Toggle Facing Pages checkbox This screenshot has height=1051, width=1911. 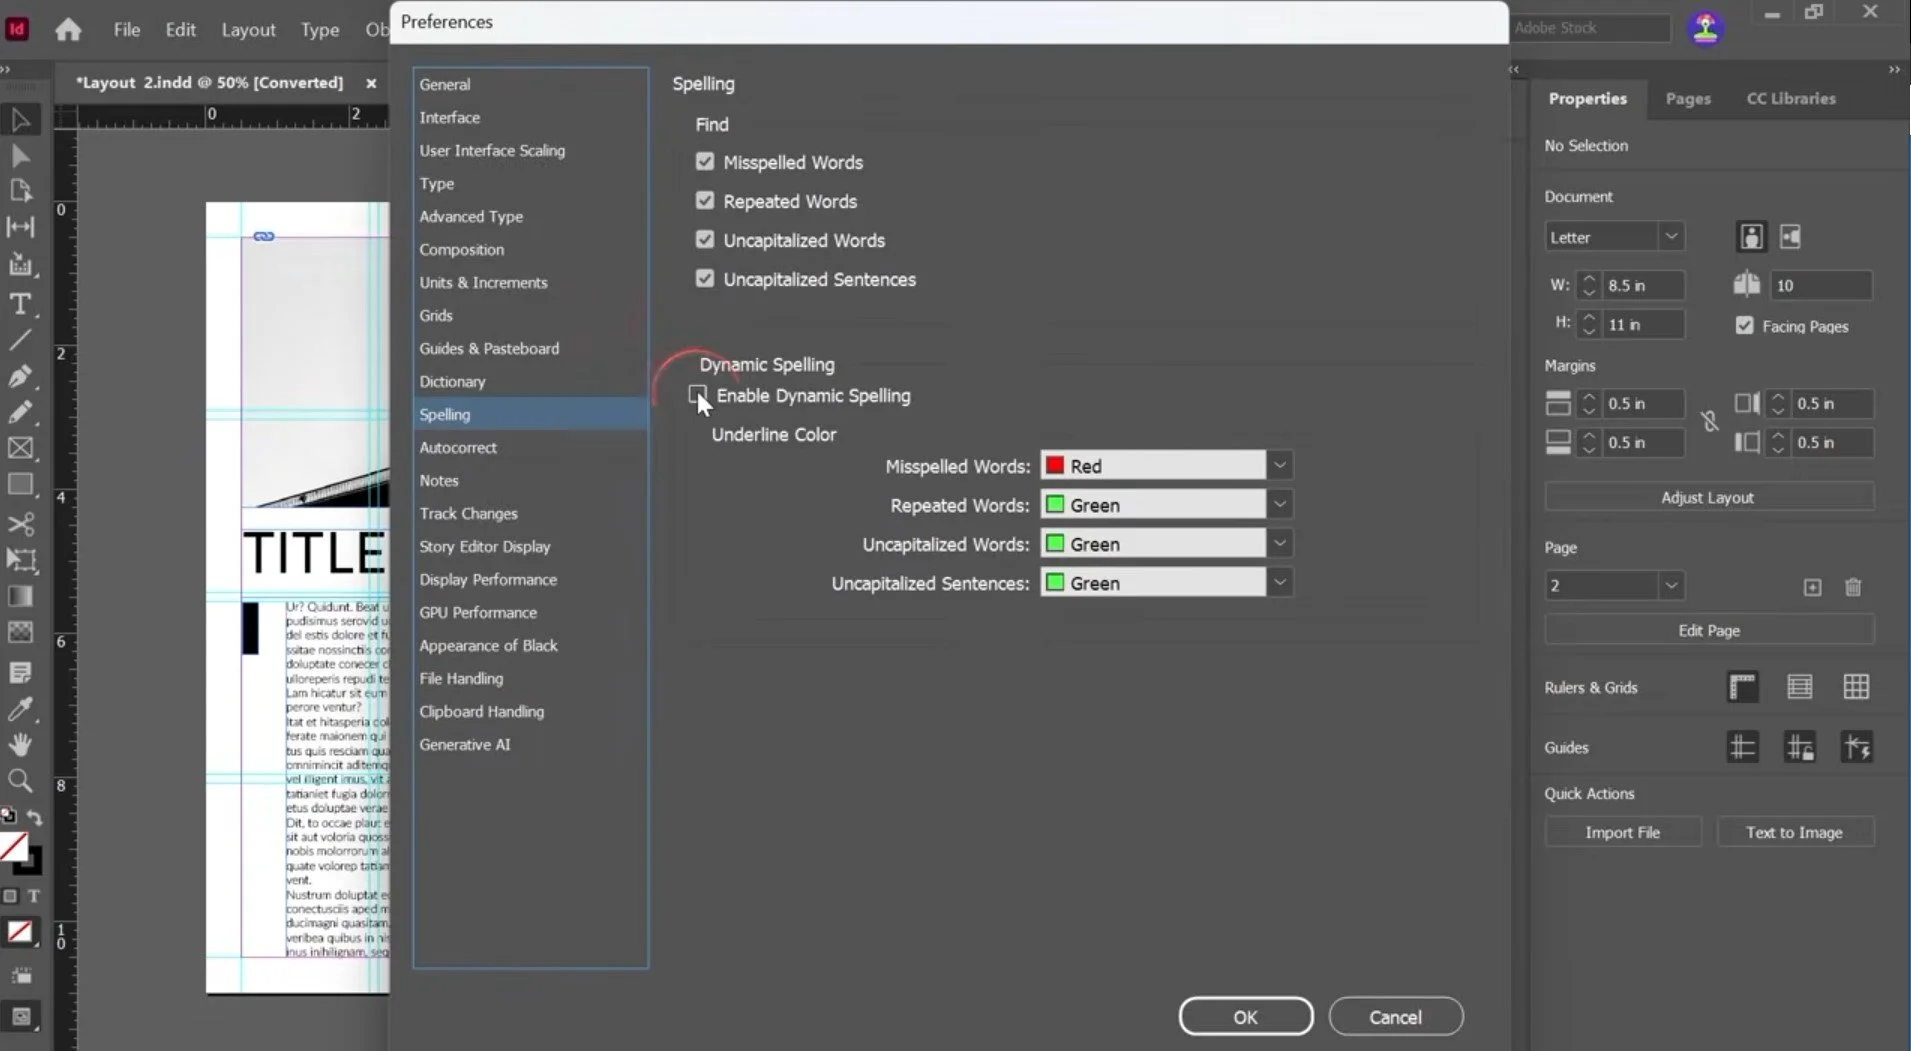(x=1745, y=326)
